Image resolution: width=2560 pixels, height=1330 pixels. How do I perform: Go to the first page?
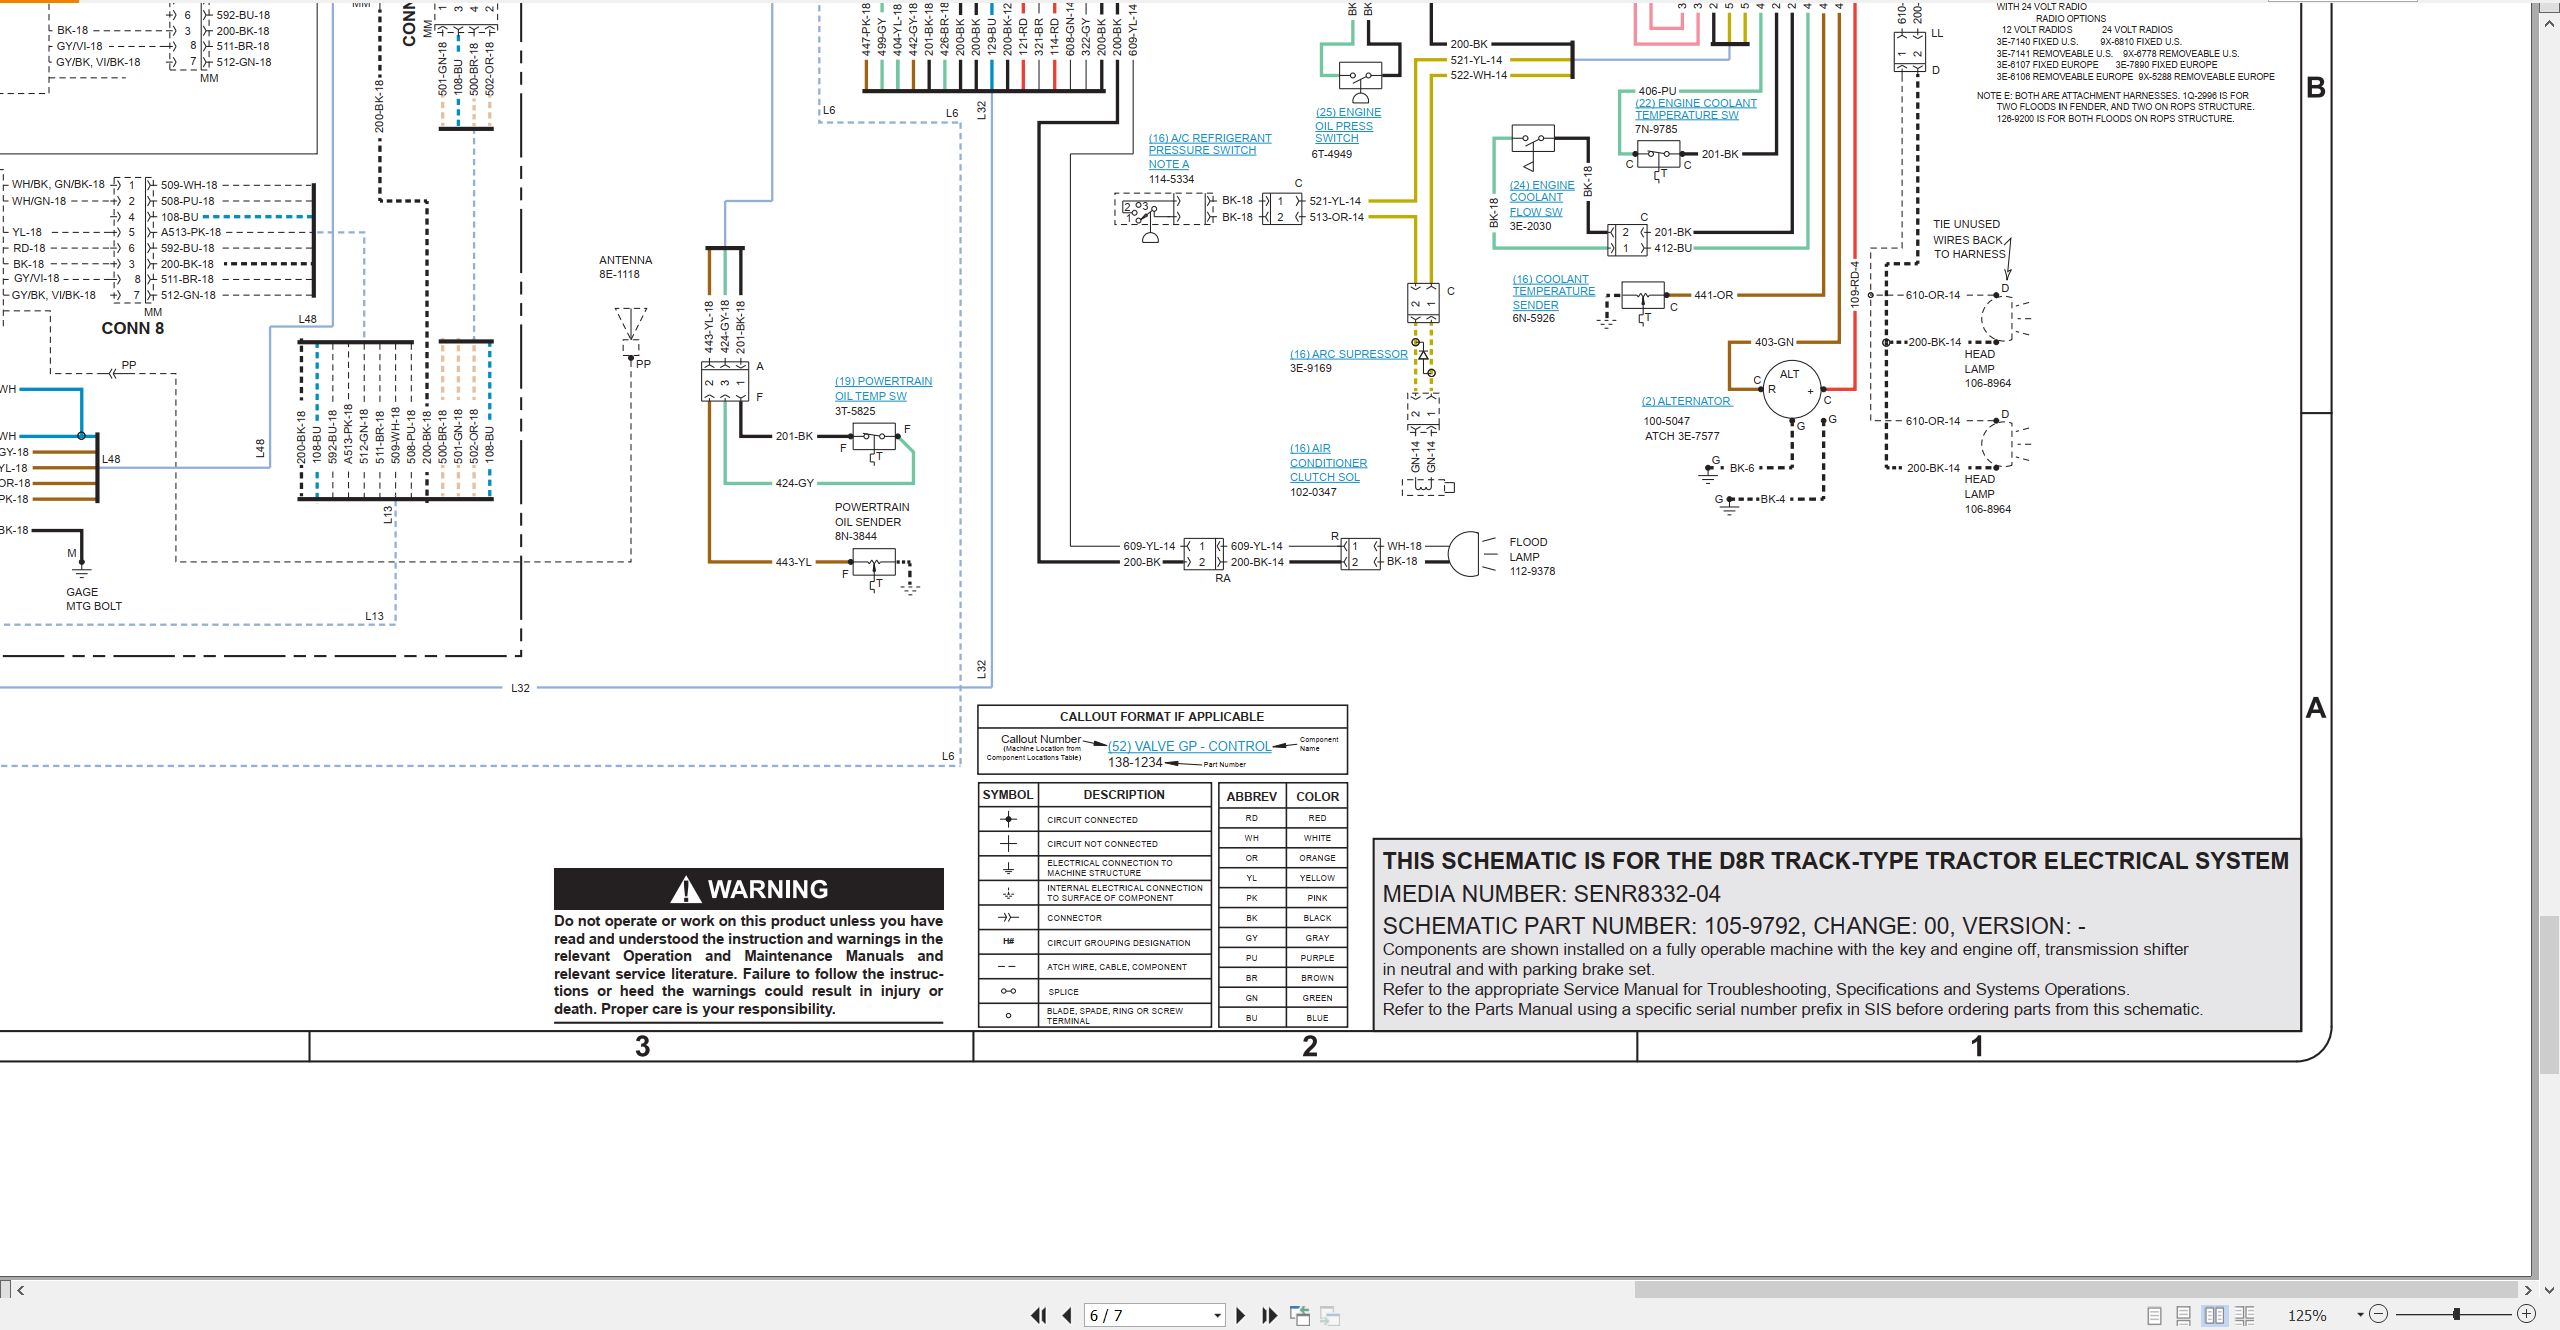click(1038, 1315)
